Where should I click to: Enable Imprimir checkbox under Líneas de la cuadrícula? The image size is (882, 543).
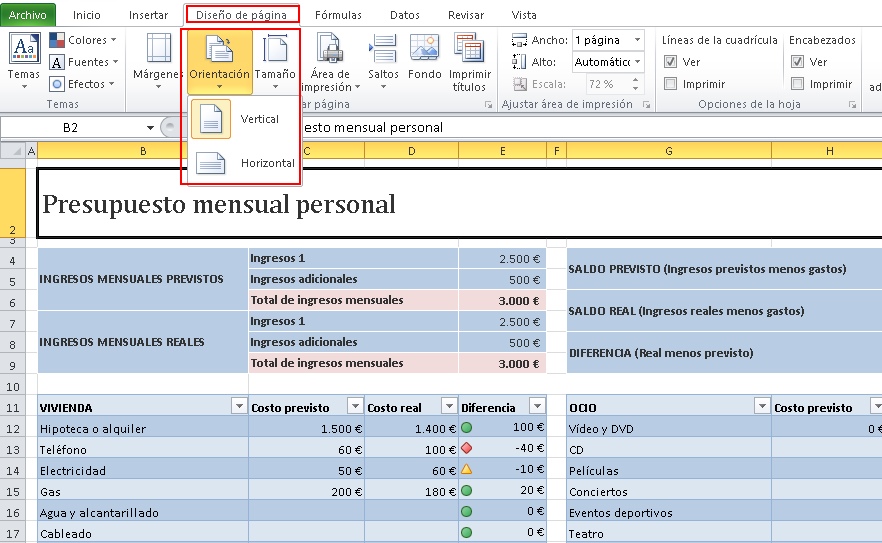(x=671, y=84)
